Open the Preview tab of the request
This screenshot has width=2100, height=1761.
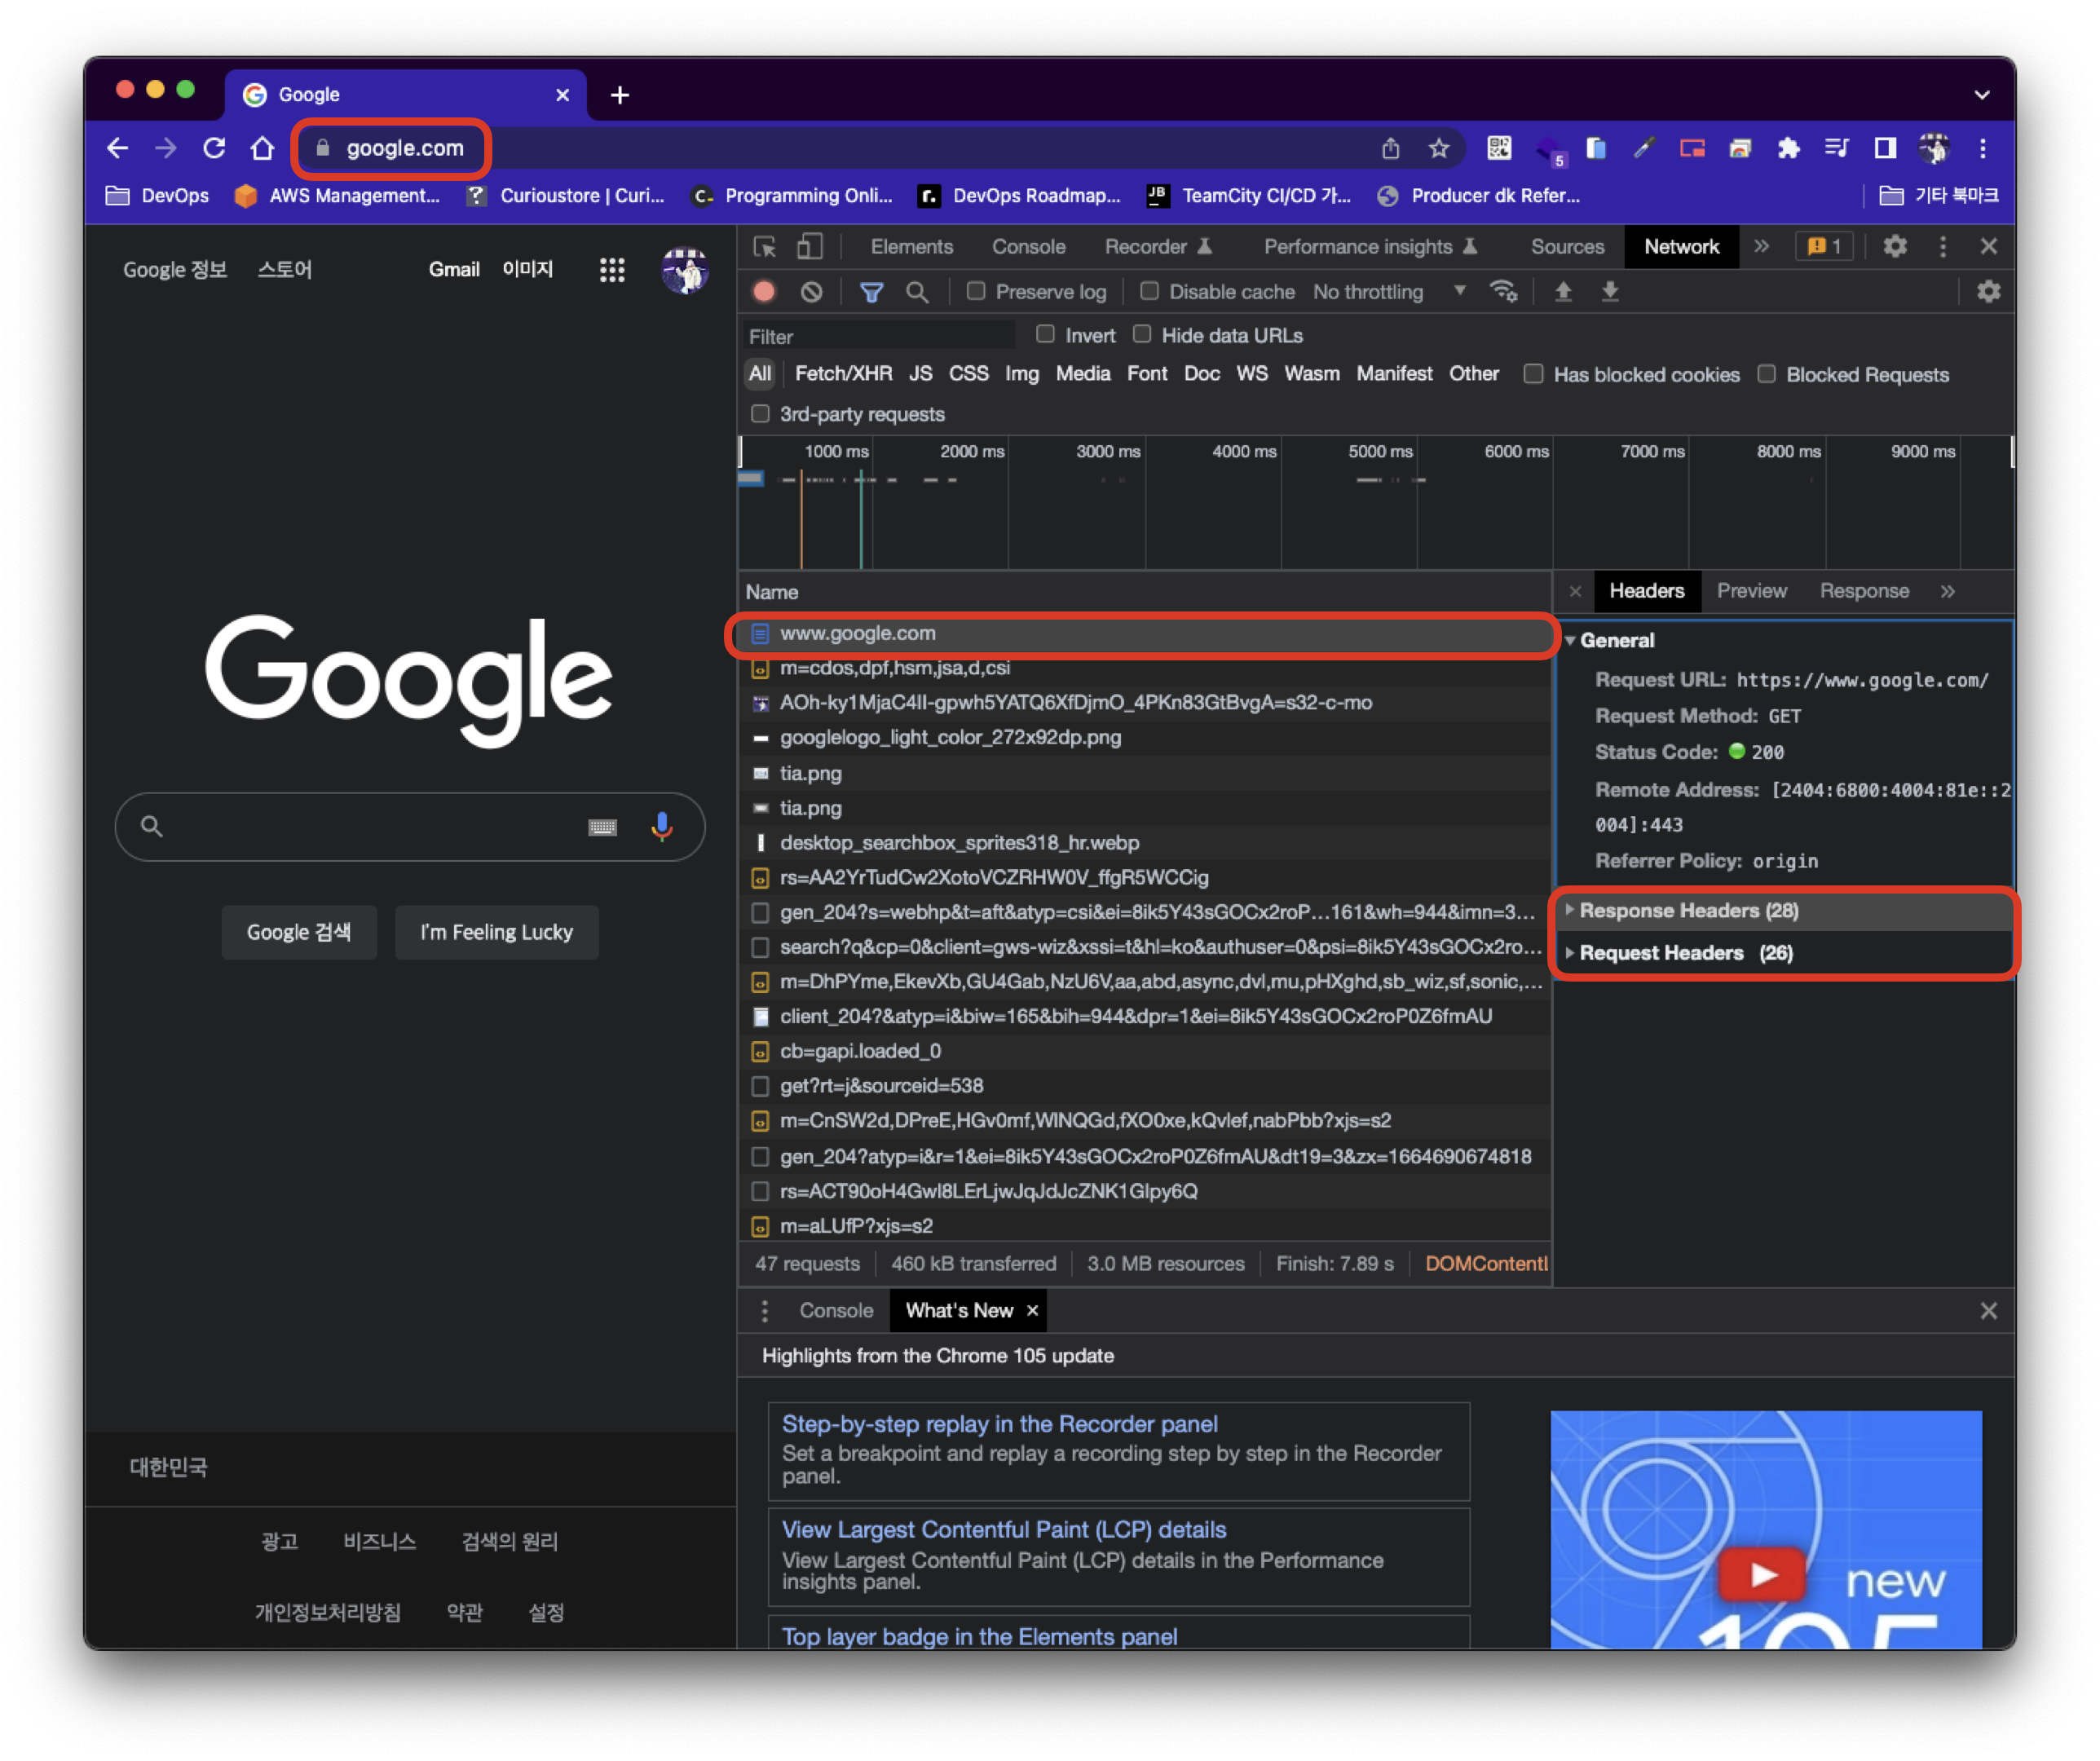pos(1751,591)
